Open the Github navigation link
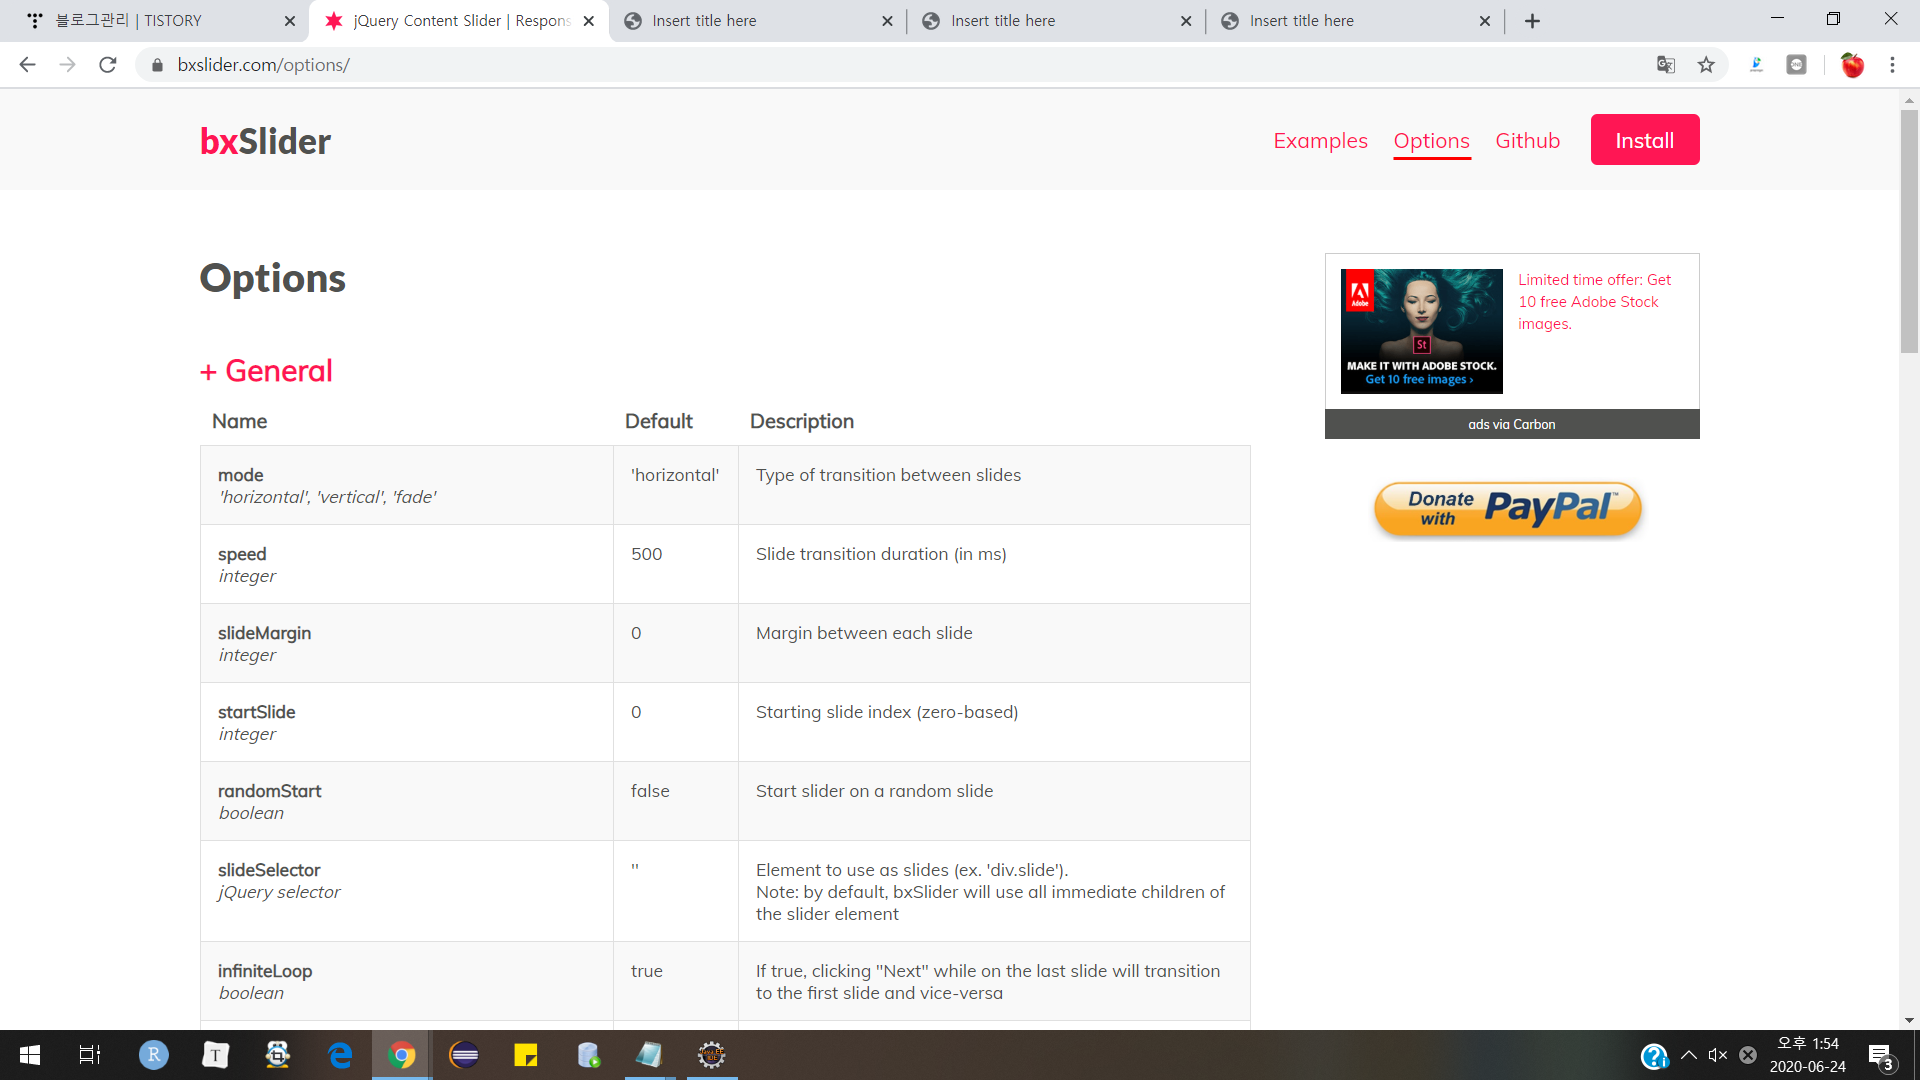This screenshot has width=1920, height=1080. pyautogui.click(x=1527, y=141)
